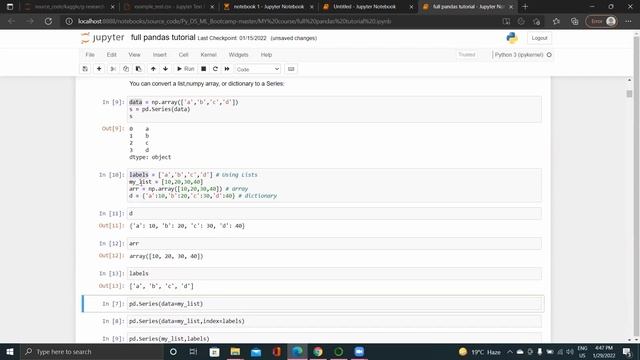640x360 pixels.
Task: Run the selected cell
Action: [x=185, y=69]
